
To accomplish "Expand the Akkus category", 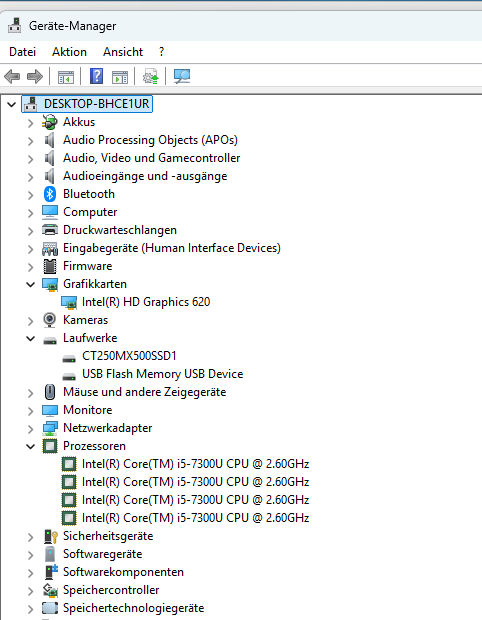I will pos(30,123).
